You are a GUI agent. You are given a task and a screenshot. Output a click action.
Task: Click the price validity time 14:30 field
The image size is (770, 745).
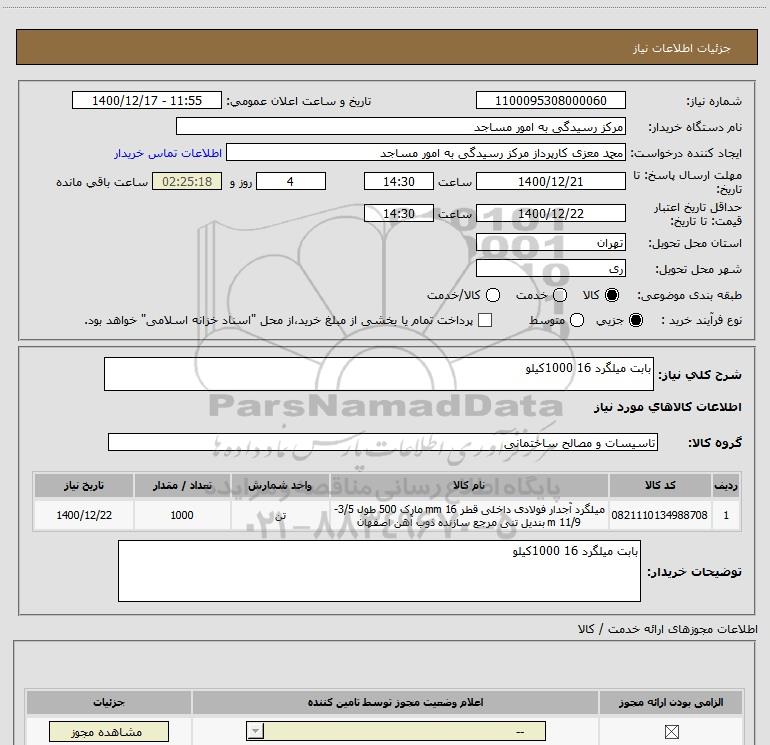(399, 214)
